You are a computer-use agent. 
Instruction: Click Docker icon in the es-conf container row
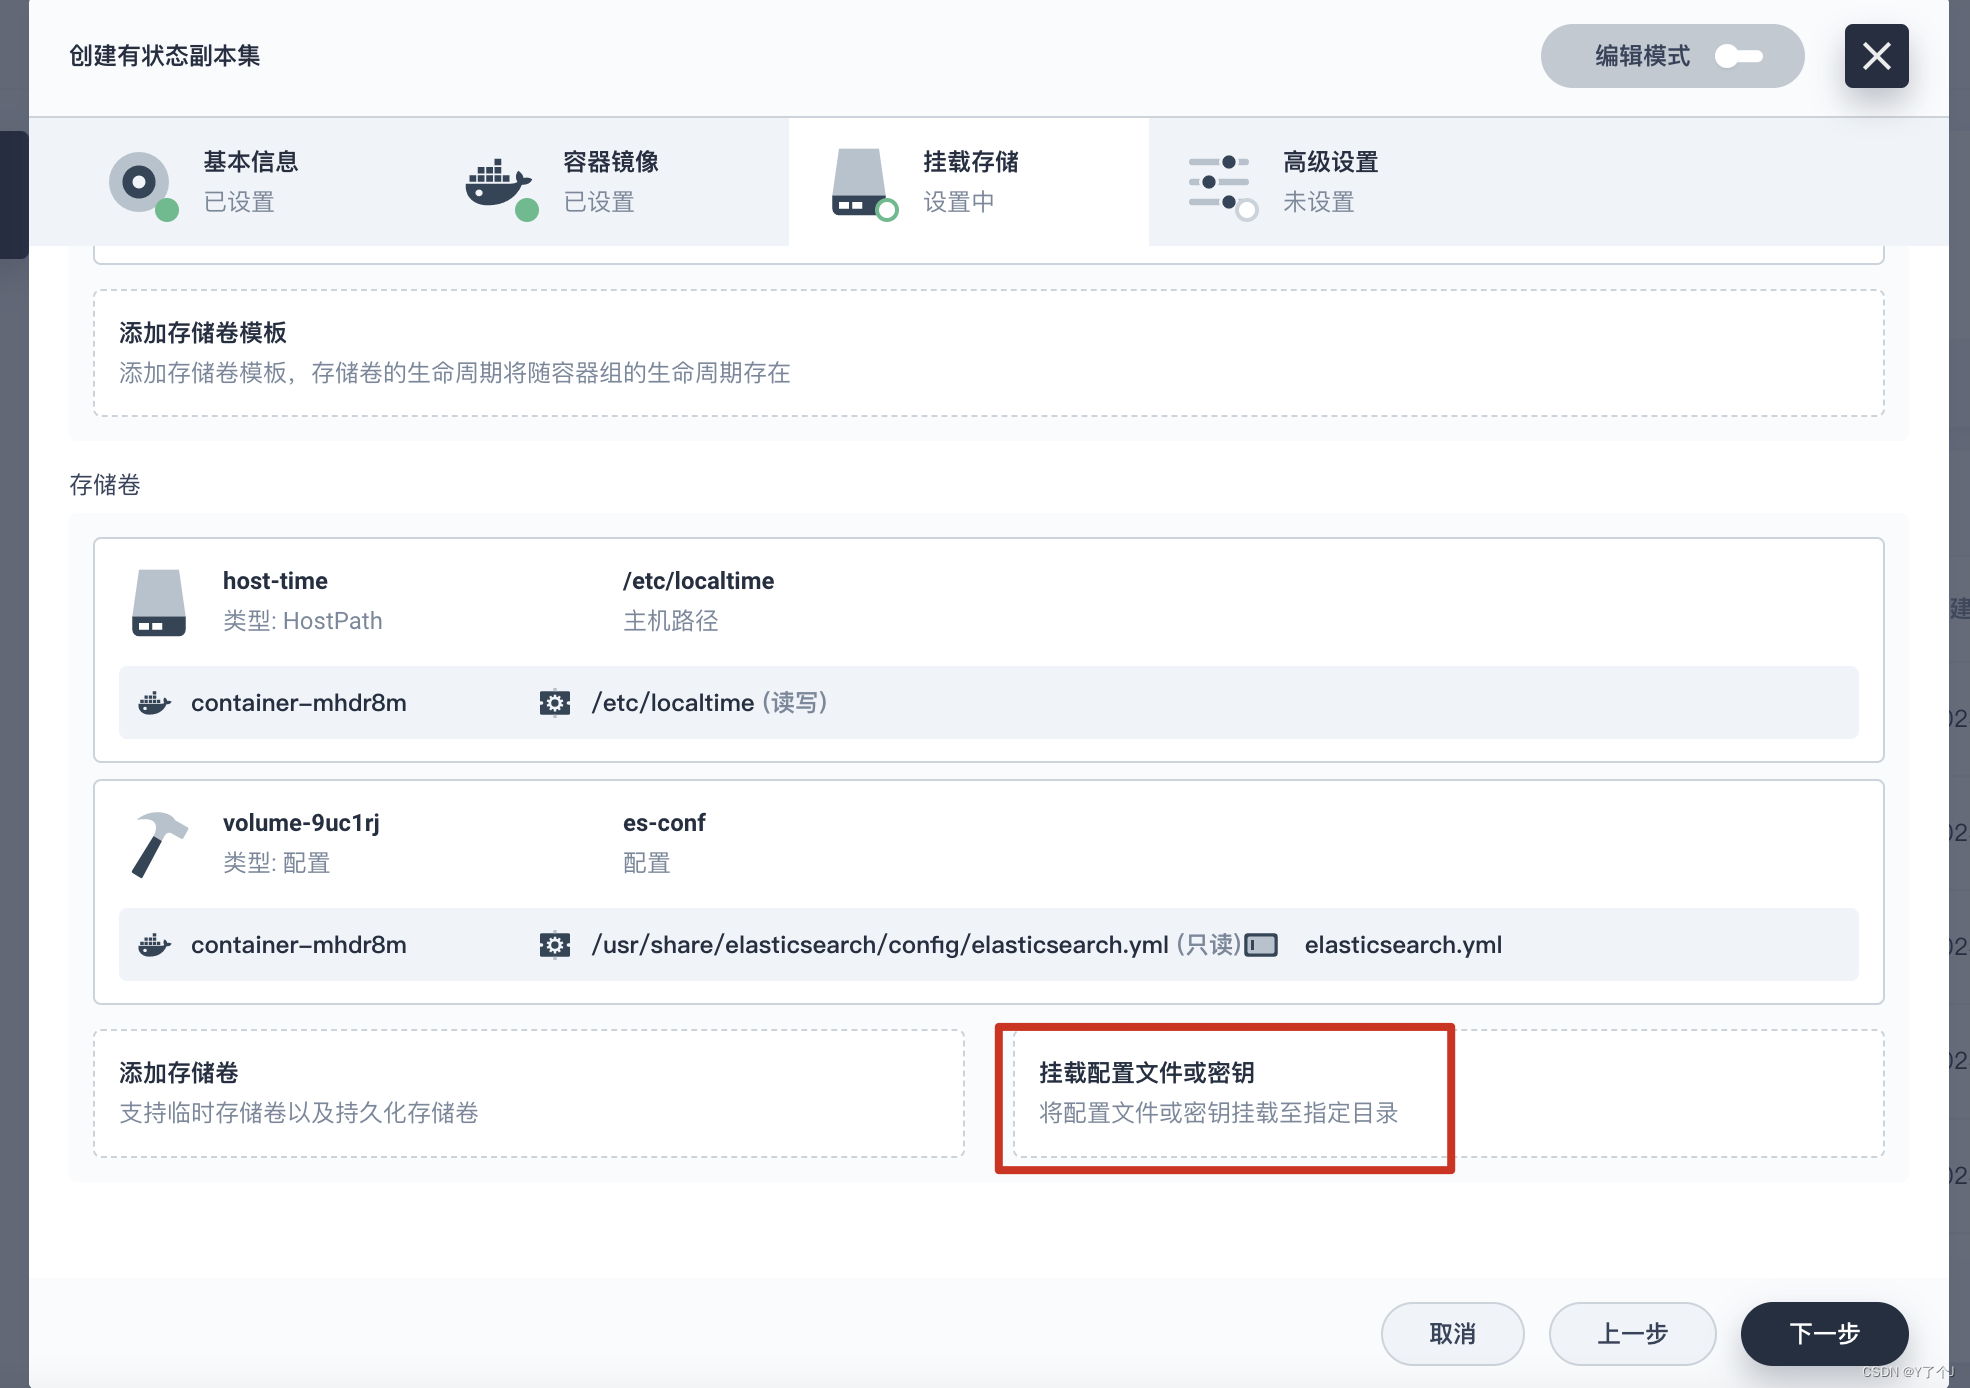154,945
